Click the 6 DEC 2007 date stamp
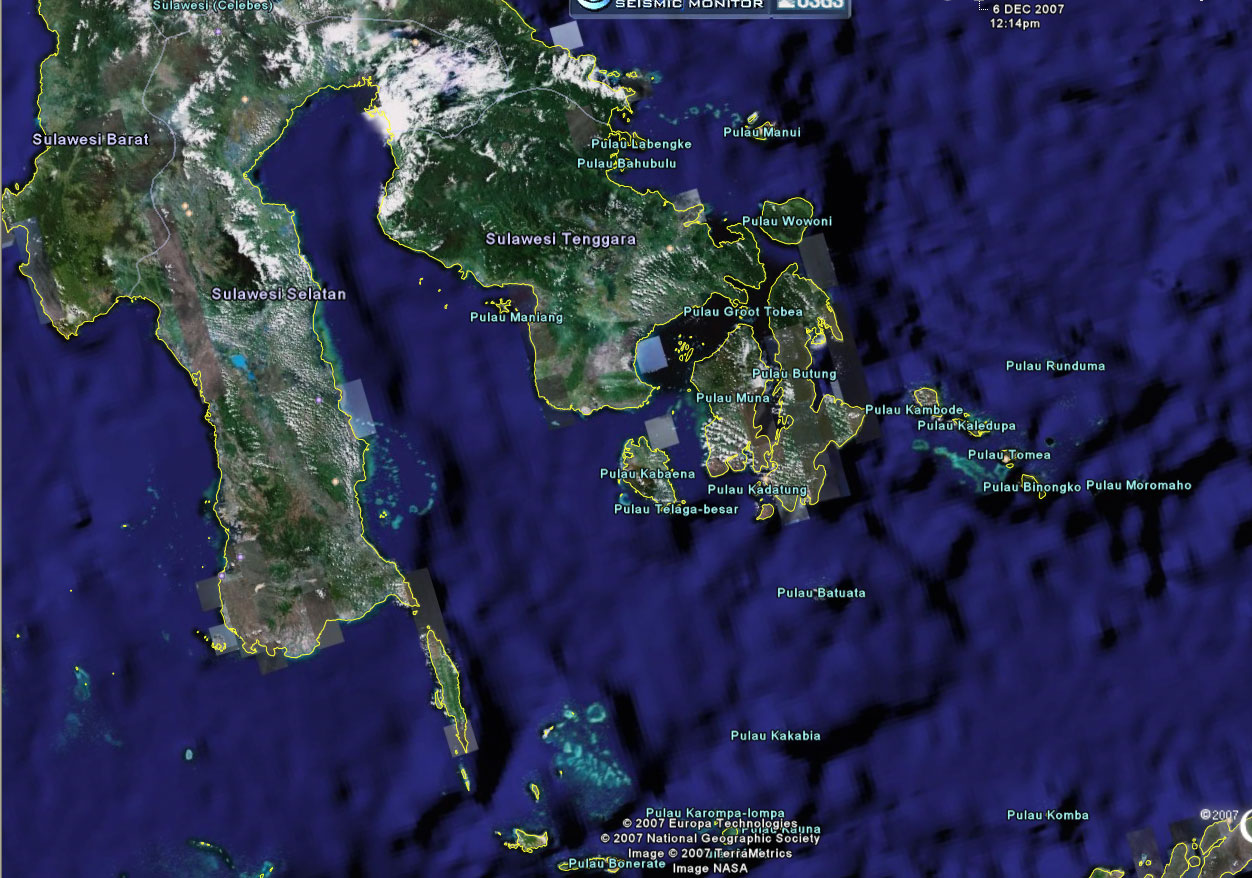Viewport: 1252px width, 878px height. pyautogui.click(x=1028, y=9)
